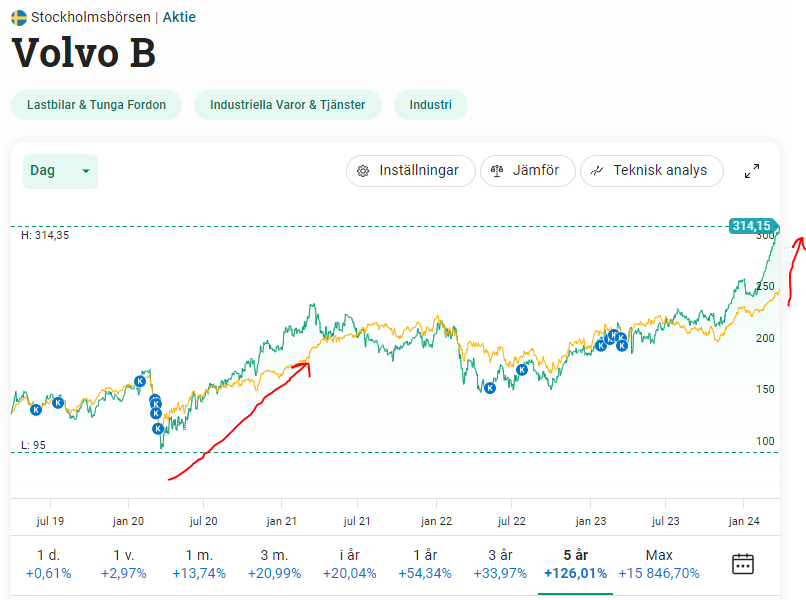806x600 pixels.
Task: Click chart icon in Teknisk analys button
Action: tap(597, 171)
